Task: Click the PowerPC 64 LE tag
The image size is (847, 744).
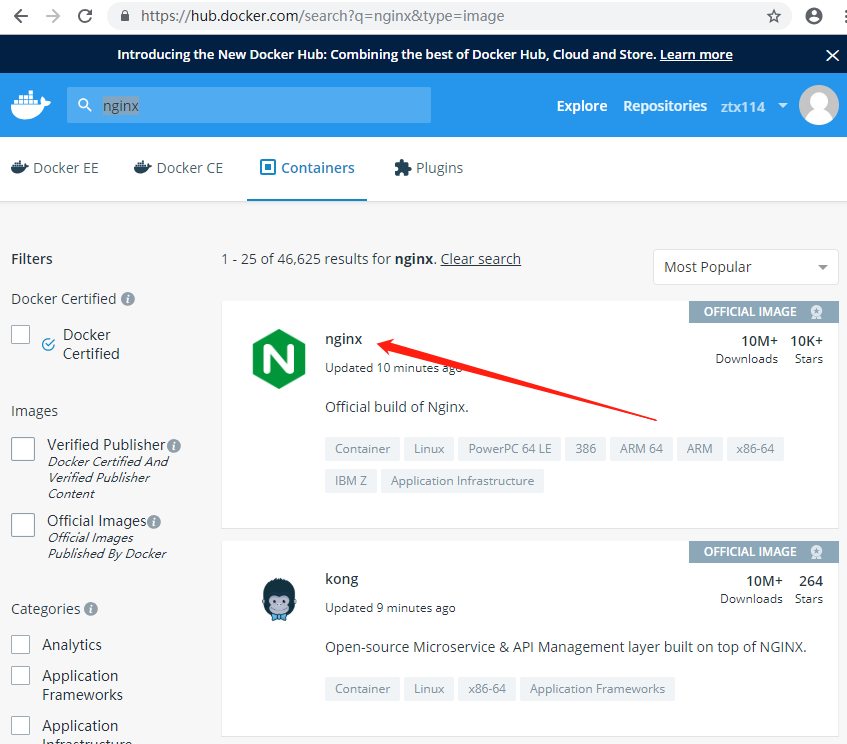Action: pos(509,449)
